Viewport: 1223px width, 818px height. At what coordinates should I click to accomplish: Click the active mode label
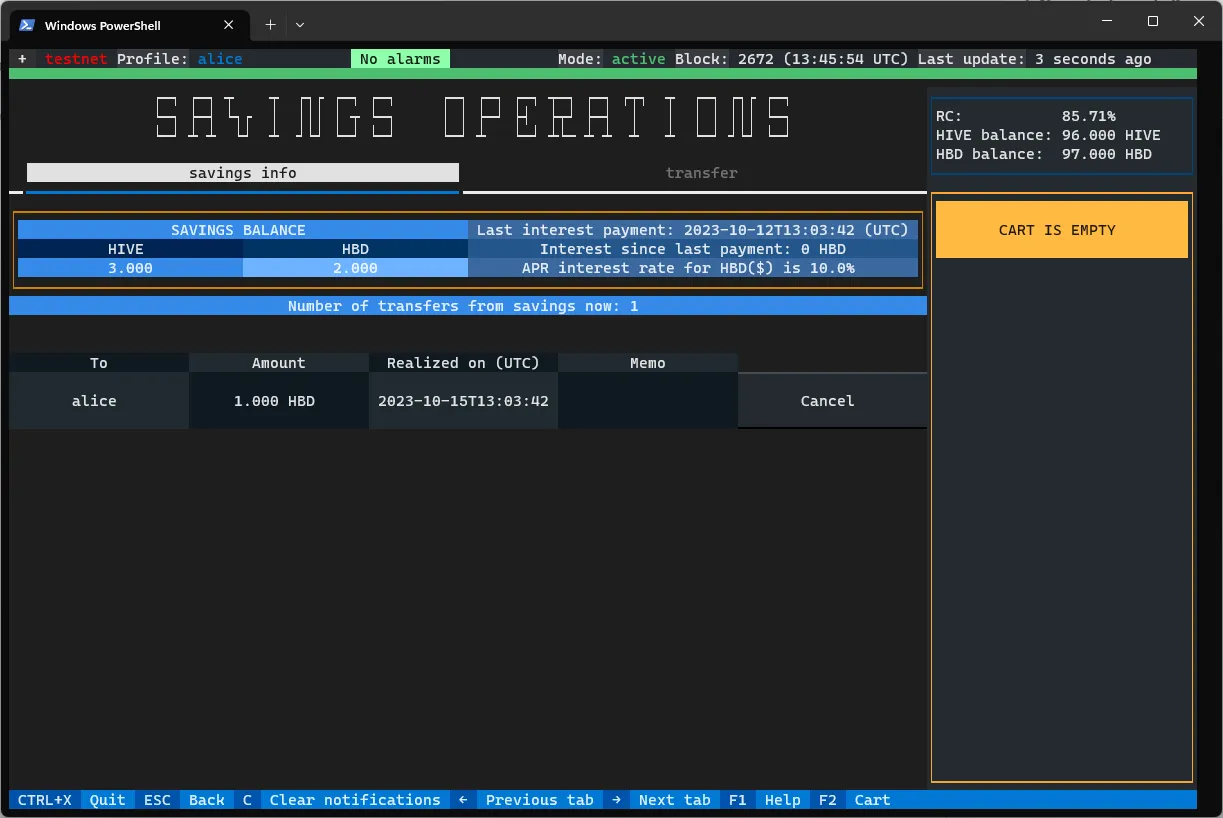click(638, 59)
